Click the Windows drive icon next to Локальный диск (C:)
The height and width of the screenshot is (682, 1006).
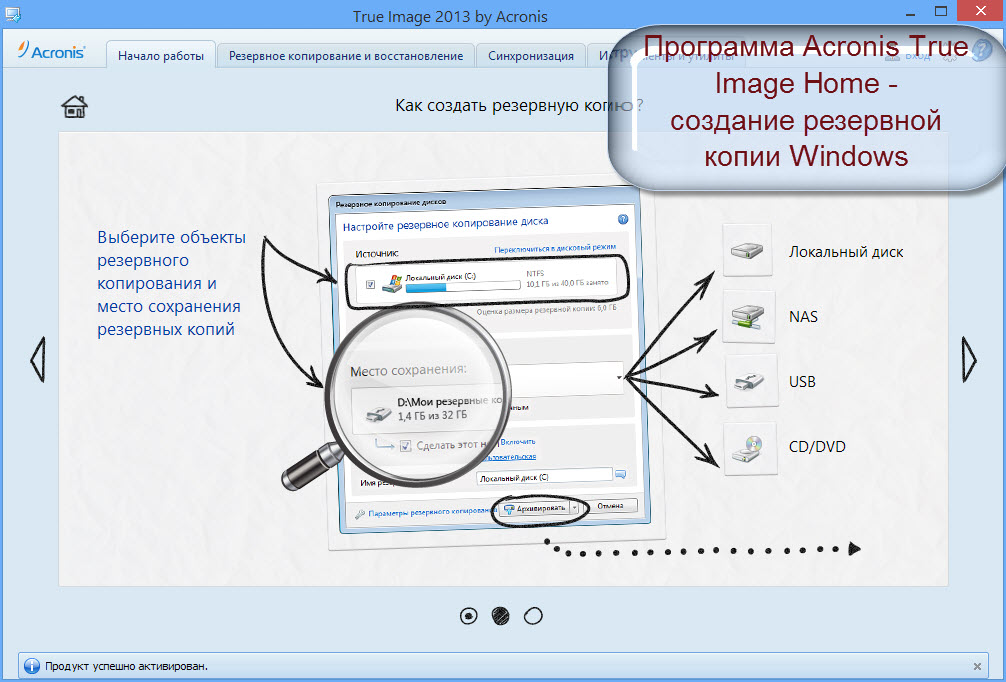pyautogui.click(x=392, y=283)
